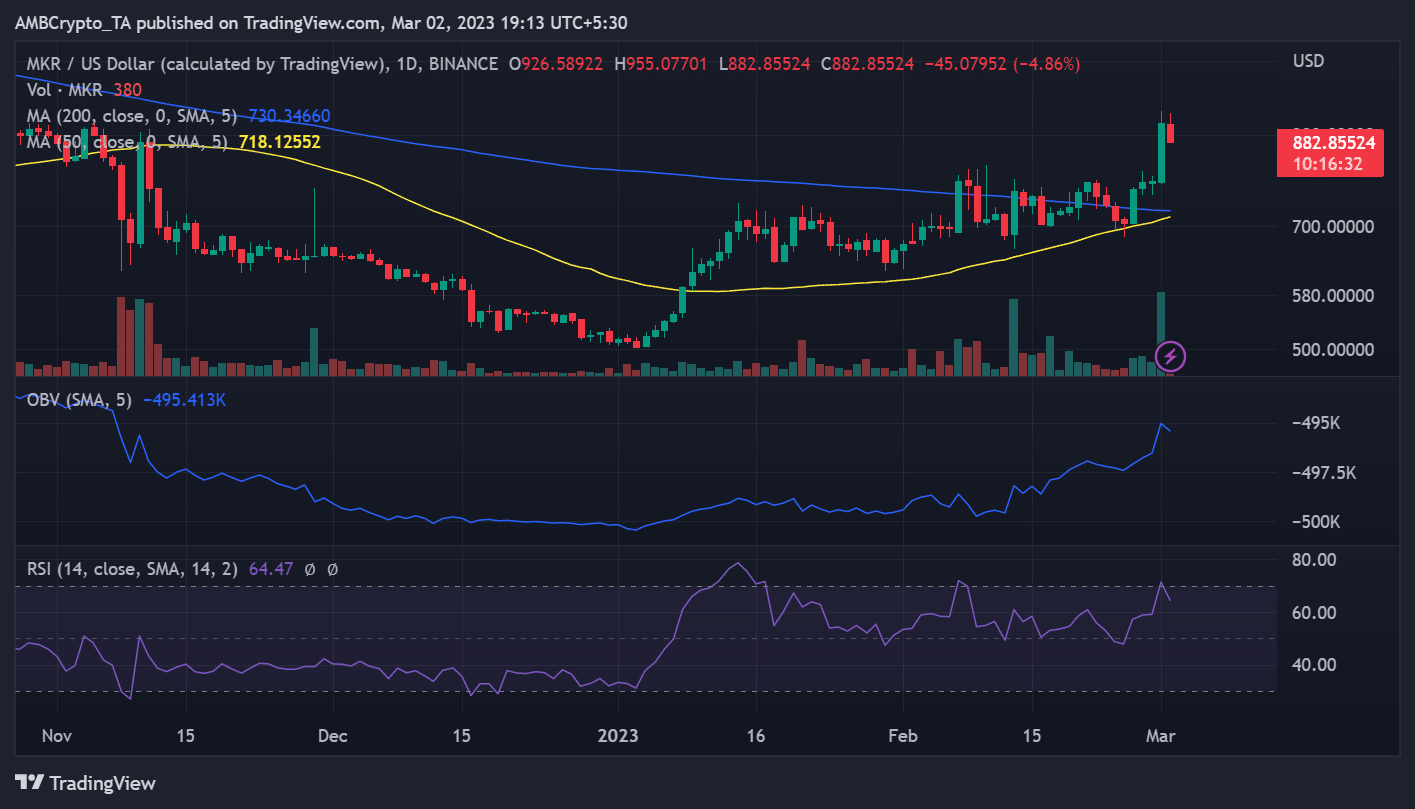
Task: Click the -497.5K label on OBV axis
Action: [1323, 472]
